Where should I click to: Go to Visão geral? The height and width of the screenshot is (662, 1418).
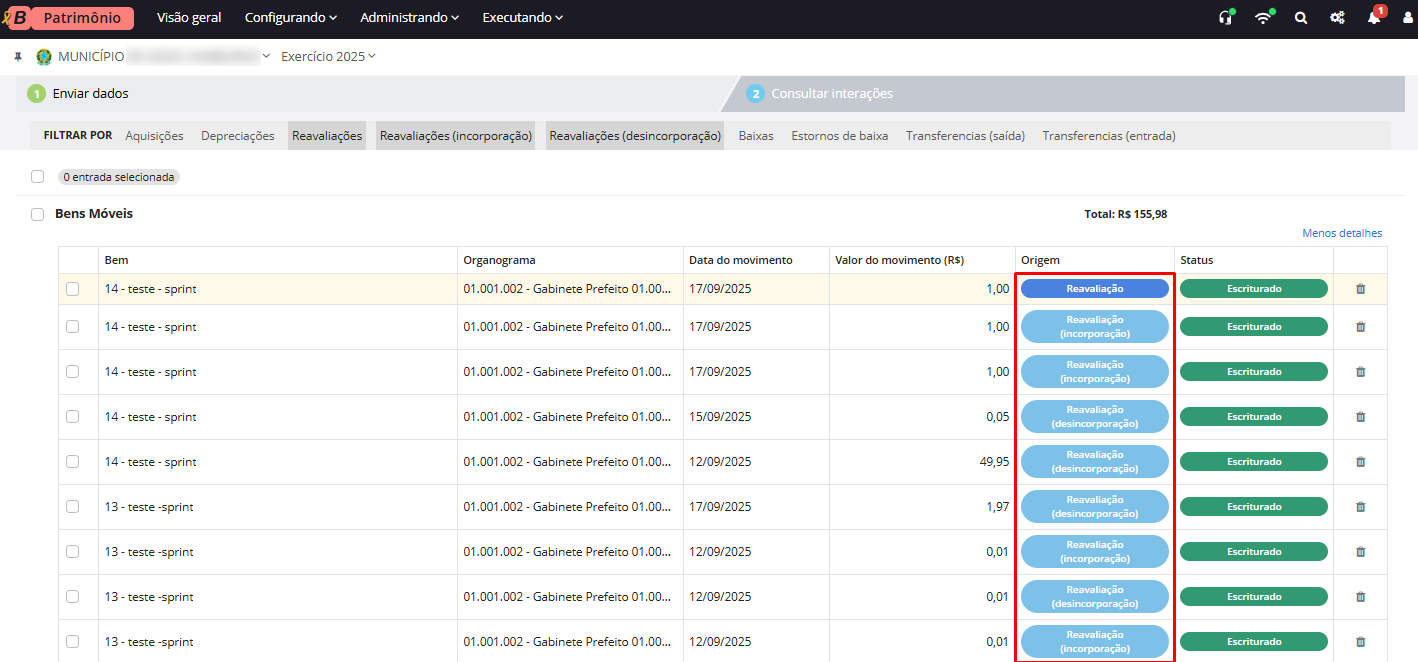coord(189,18)
